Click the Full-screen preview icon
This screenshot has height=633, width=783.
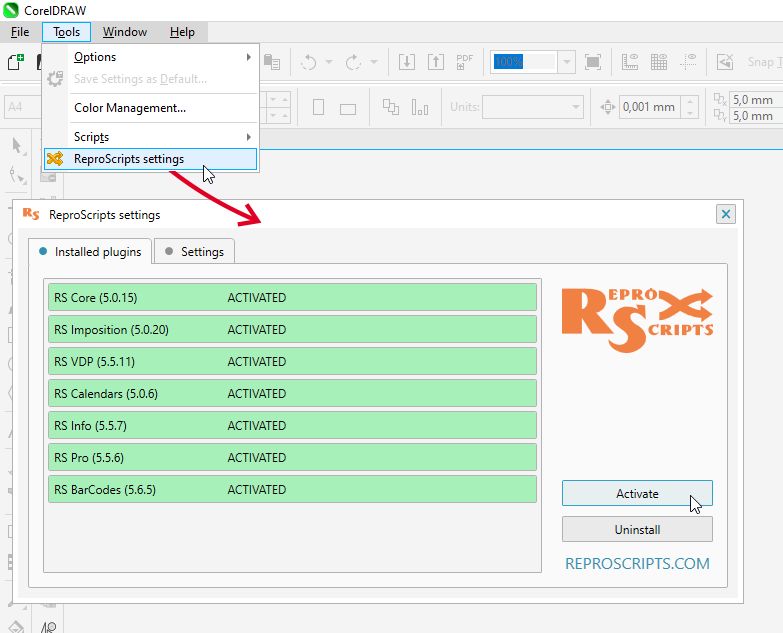coord(593,62)
